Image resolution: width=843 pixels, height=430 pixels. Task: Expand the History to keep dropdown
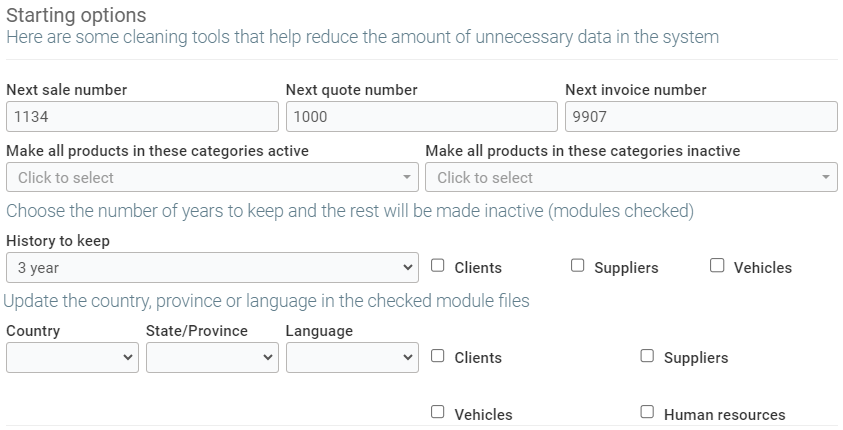pos(212,268)
